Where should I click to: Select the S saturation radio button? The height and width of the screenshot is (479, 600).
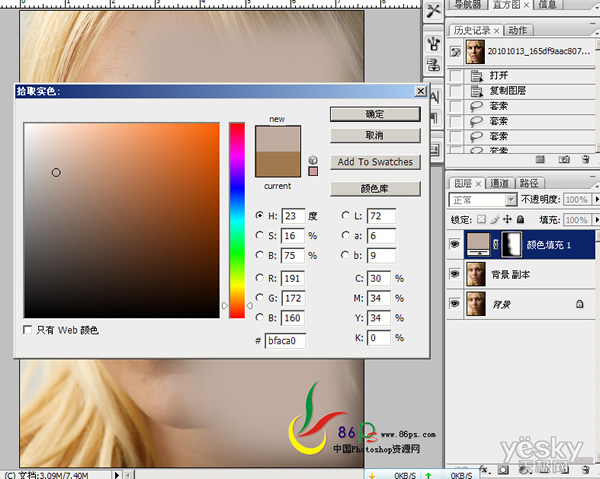[x=259, y=235]
